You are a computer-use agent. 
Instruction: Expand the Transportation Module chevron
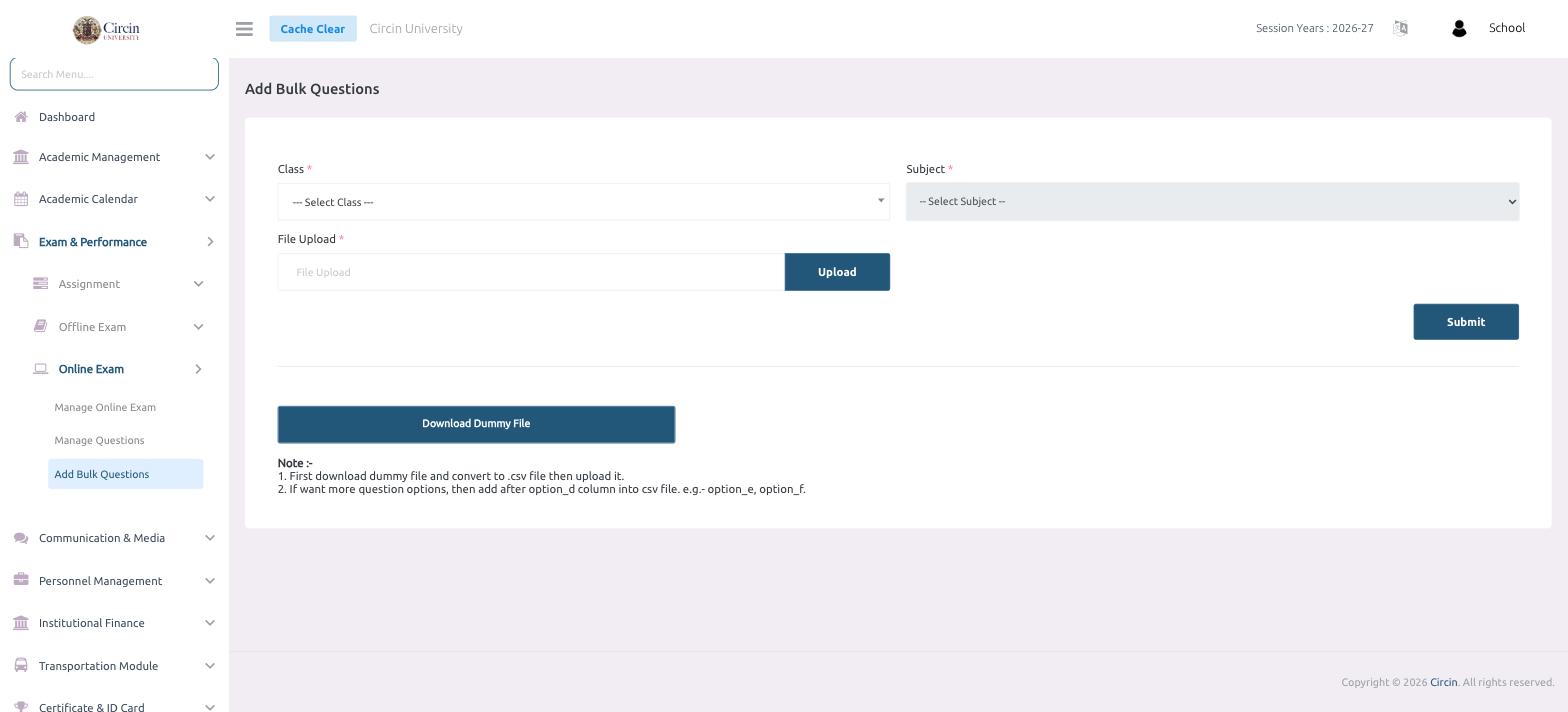[x=210, y=666]
